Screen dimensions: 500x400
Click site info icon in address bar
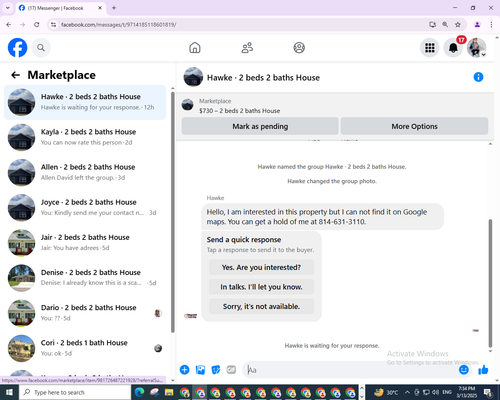click(53, 25)
